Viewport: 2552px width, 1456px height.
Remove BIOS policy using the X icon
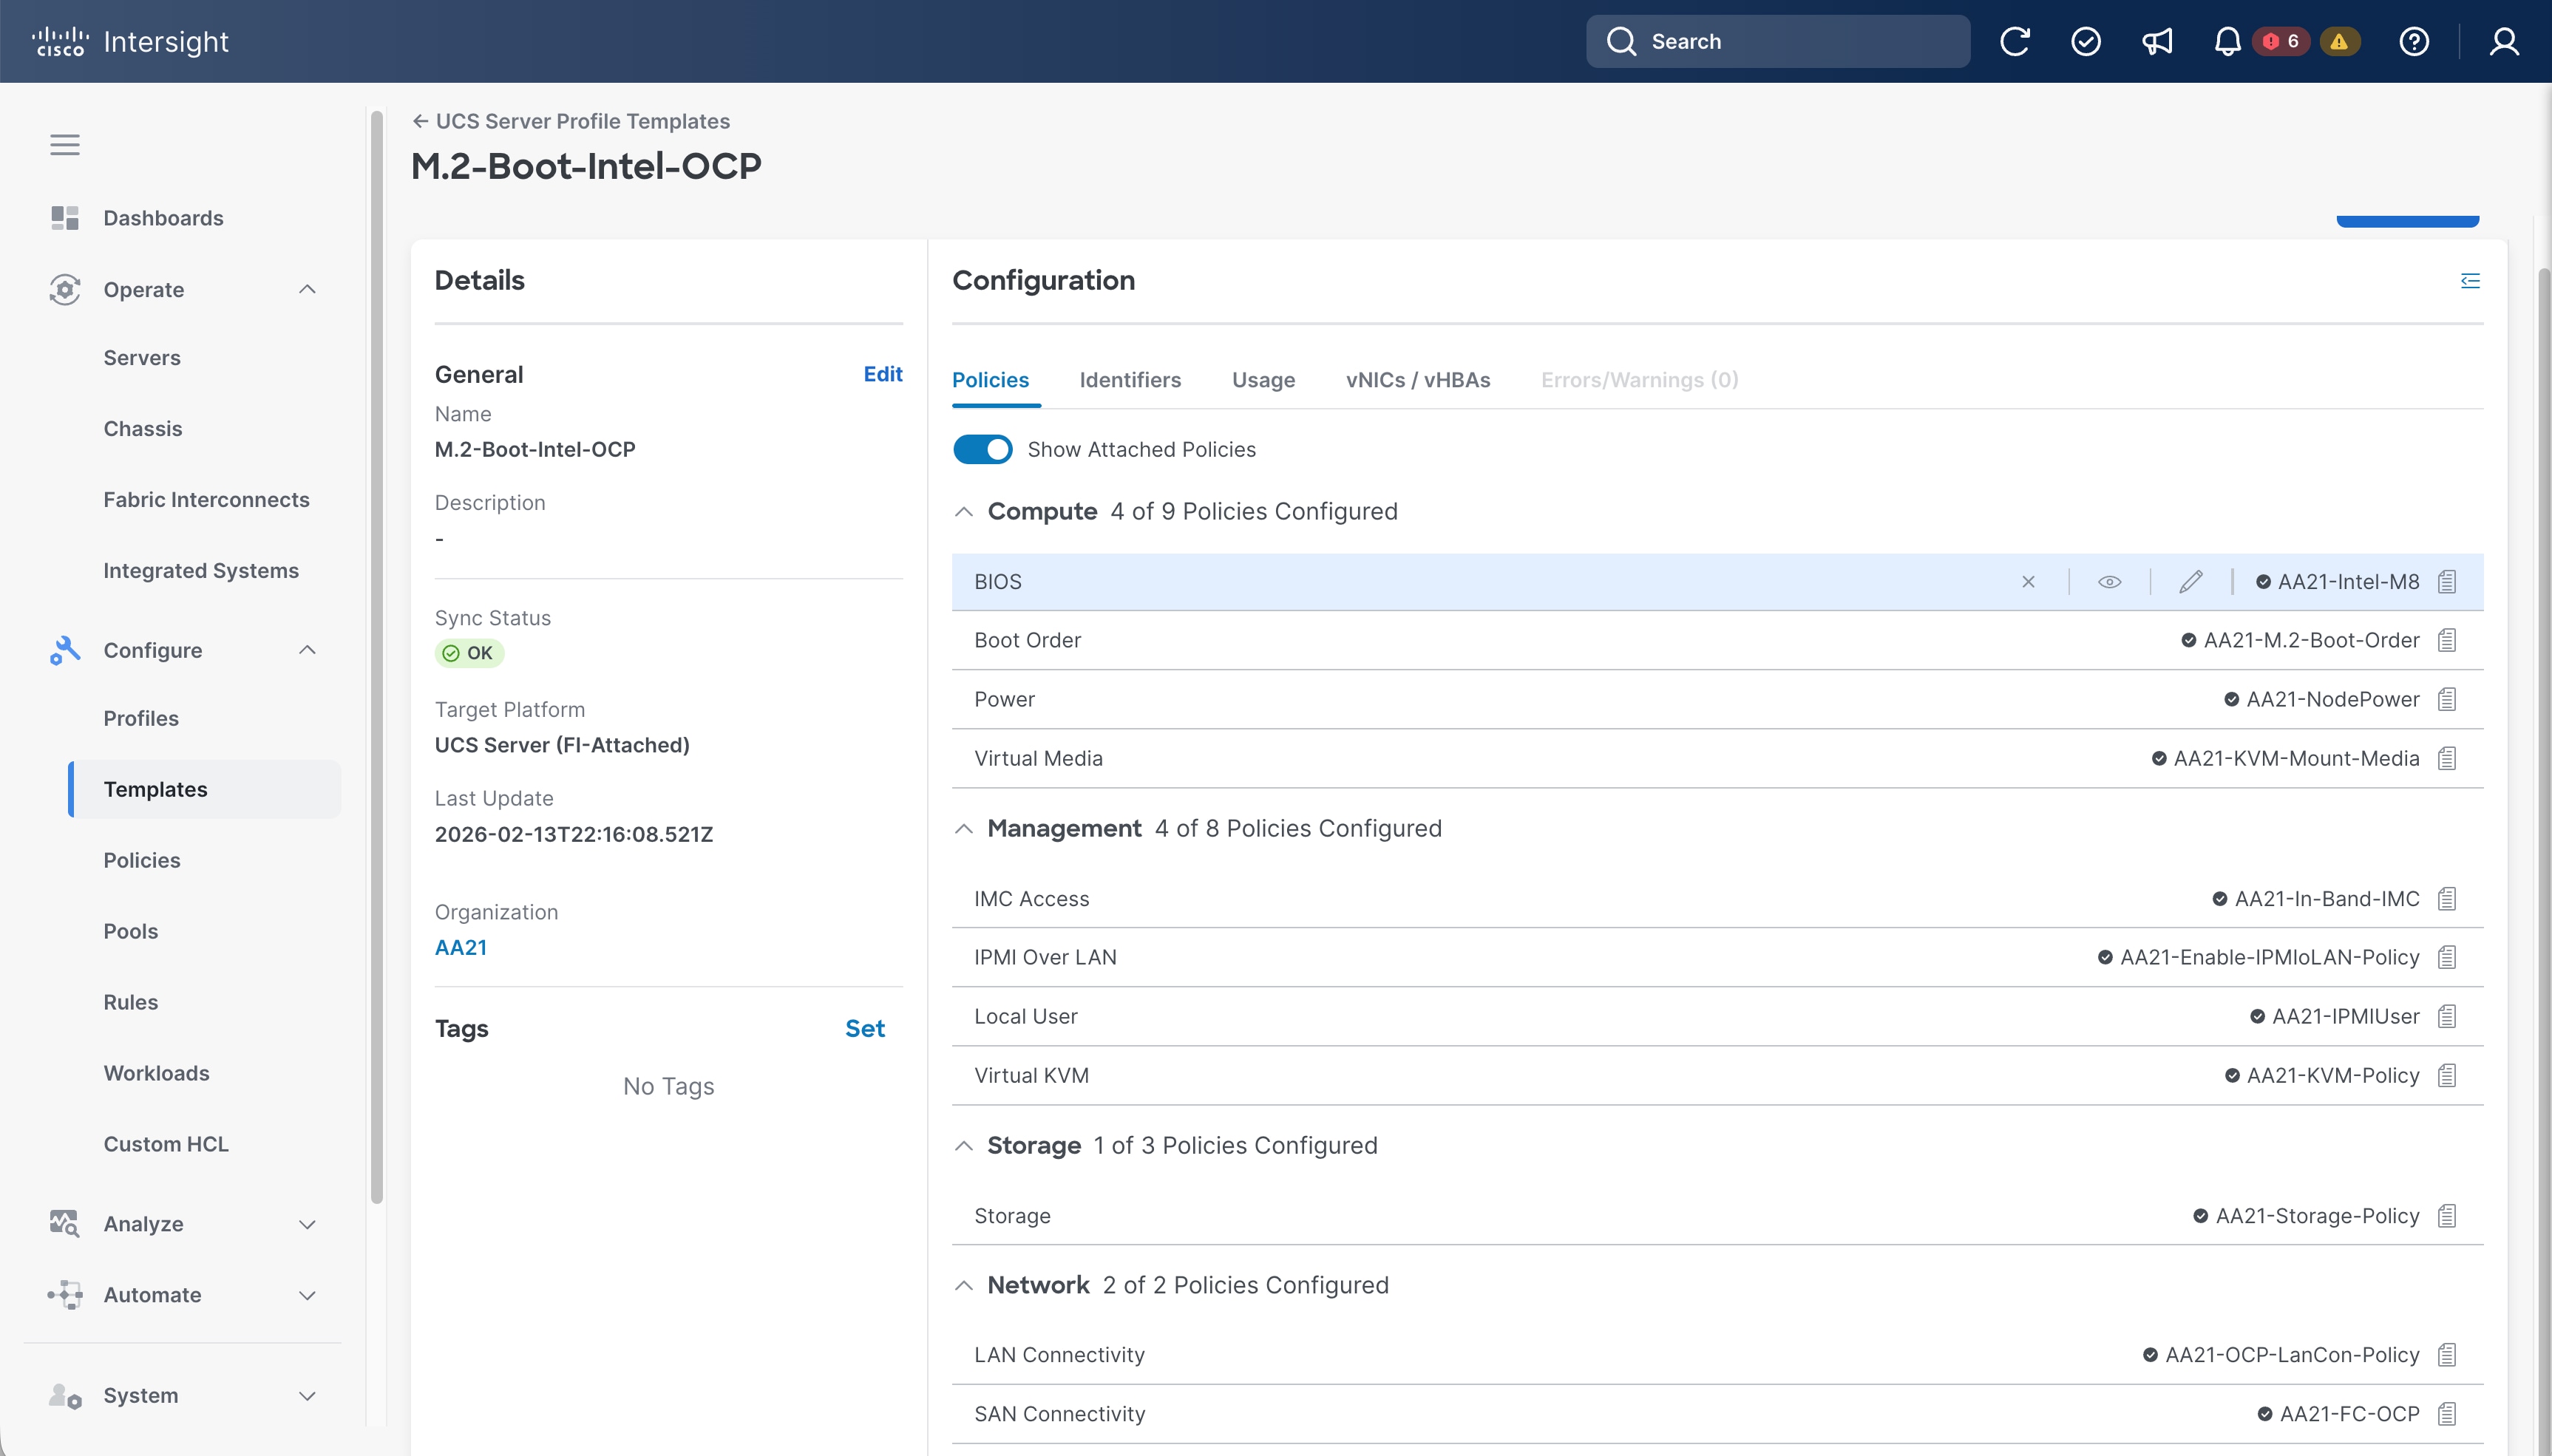[2028, 582]
